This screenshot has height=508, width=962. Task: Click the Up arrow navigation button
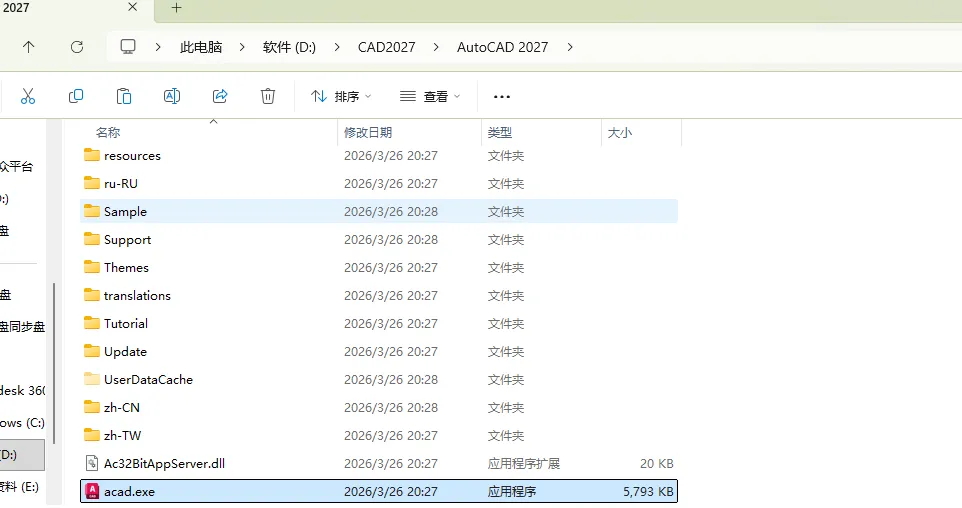click(28, 47)
